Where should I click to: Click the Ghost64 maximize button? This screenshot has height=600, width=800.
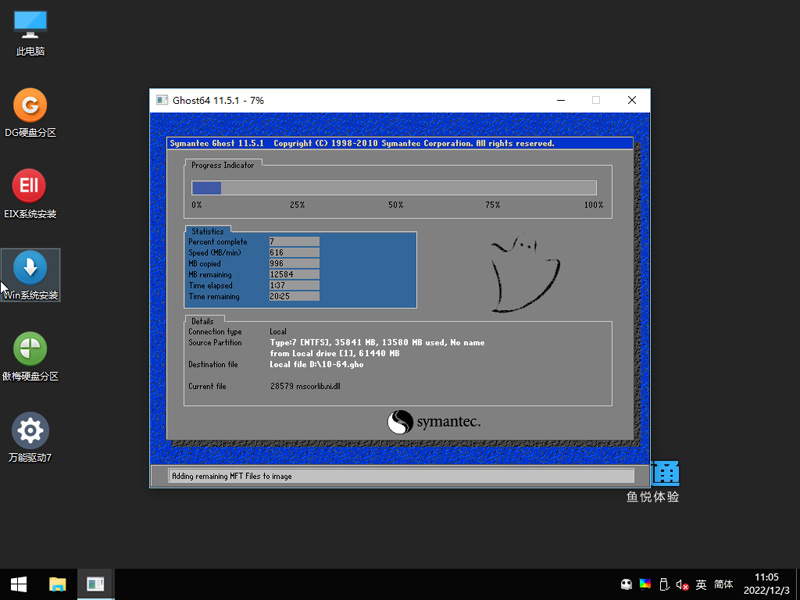click(596, 101)
